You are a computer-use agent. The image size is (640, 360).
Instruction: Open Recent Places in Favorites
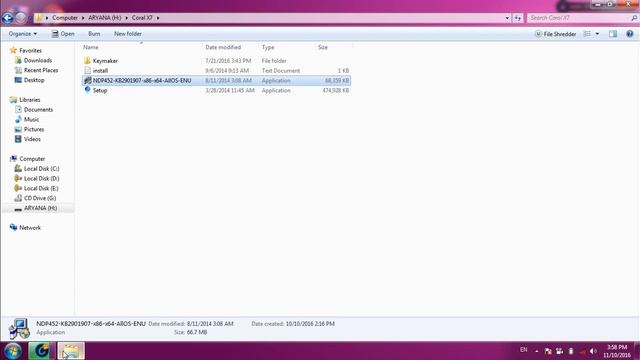coord(41,70)
